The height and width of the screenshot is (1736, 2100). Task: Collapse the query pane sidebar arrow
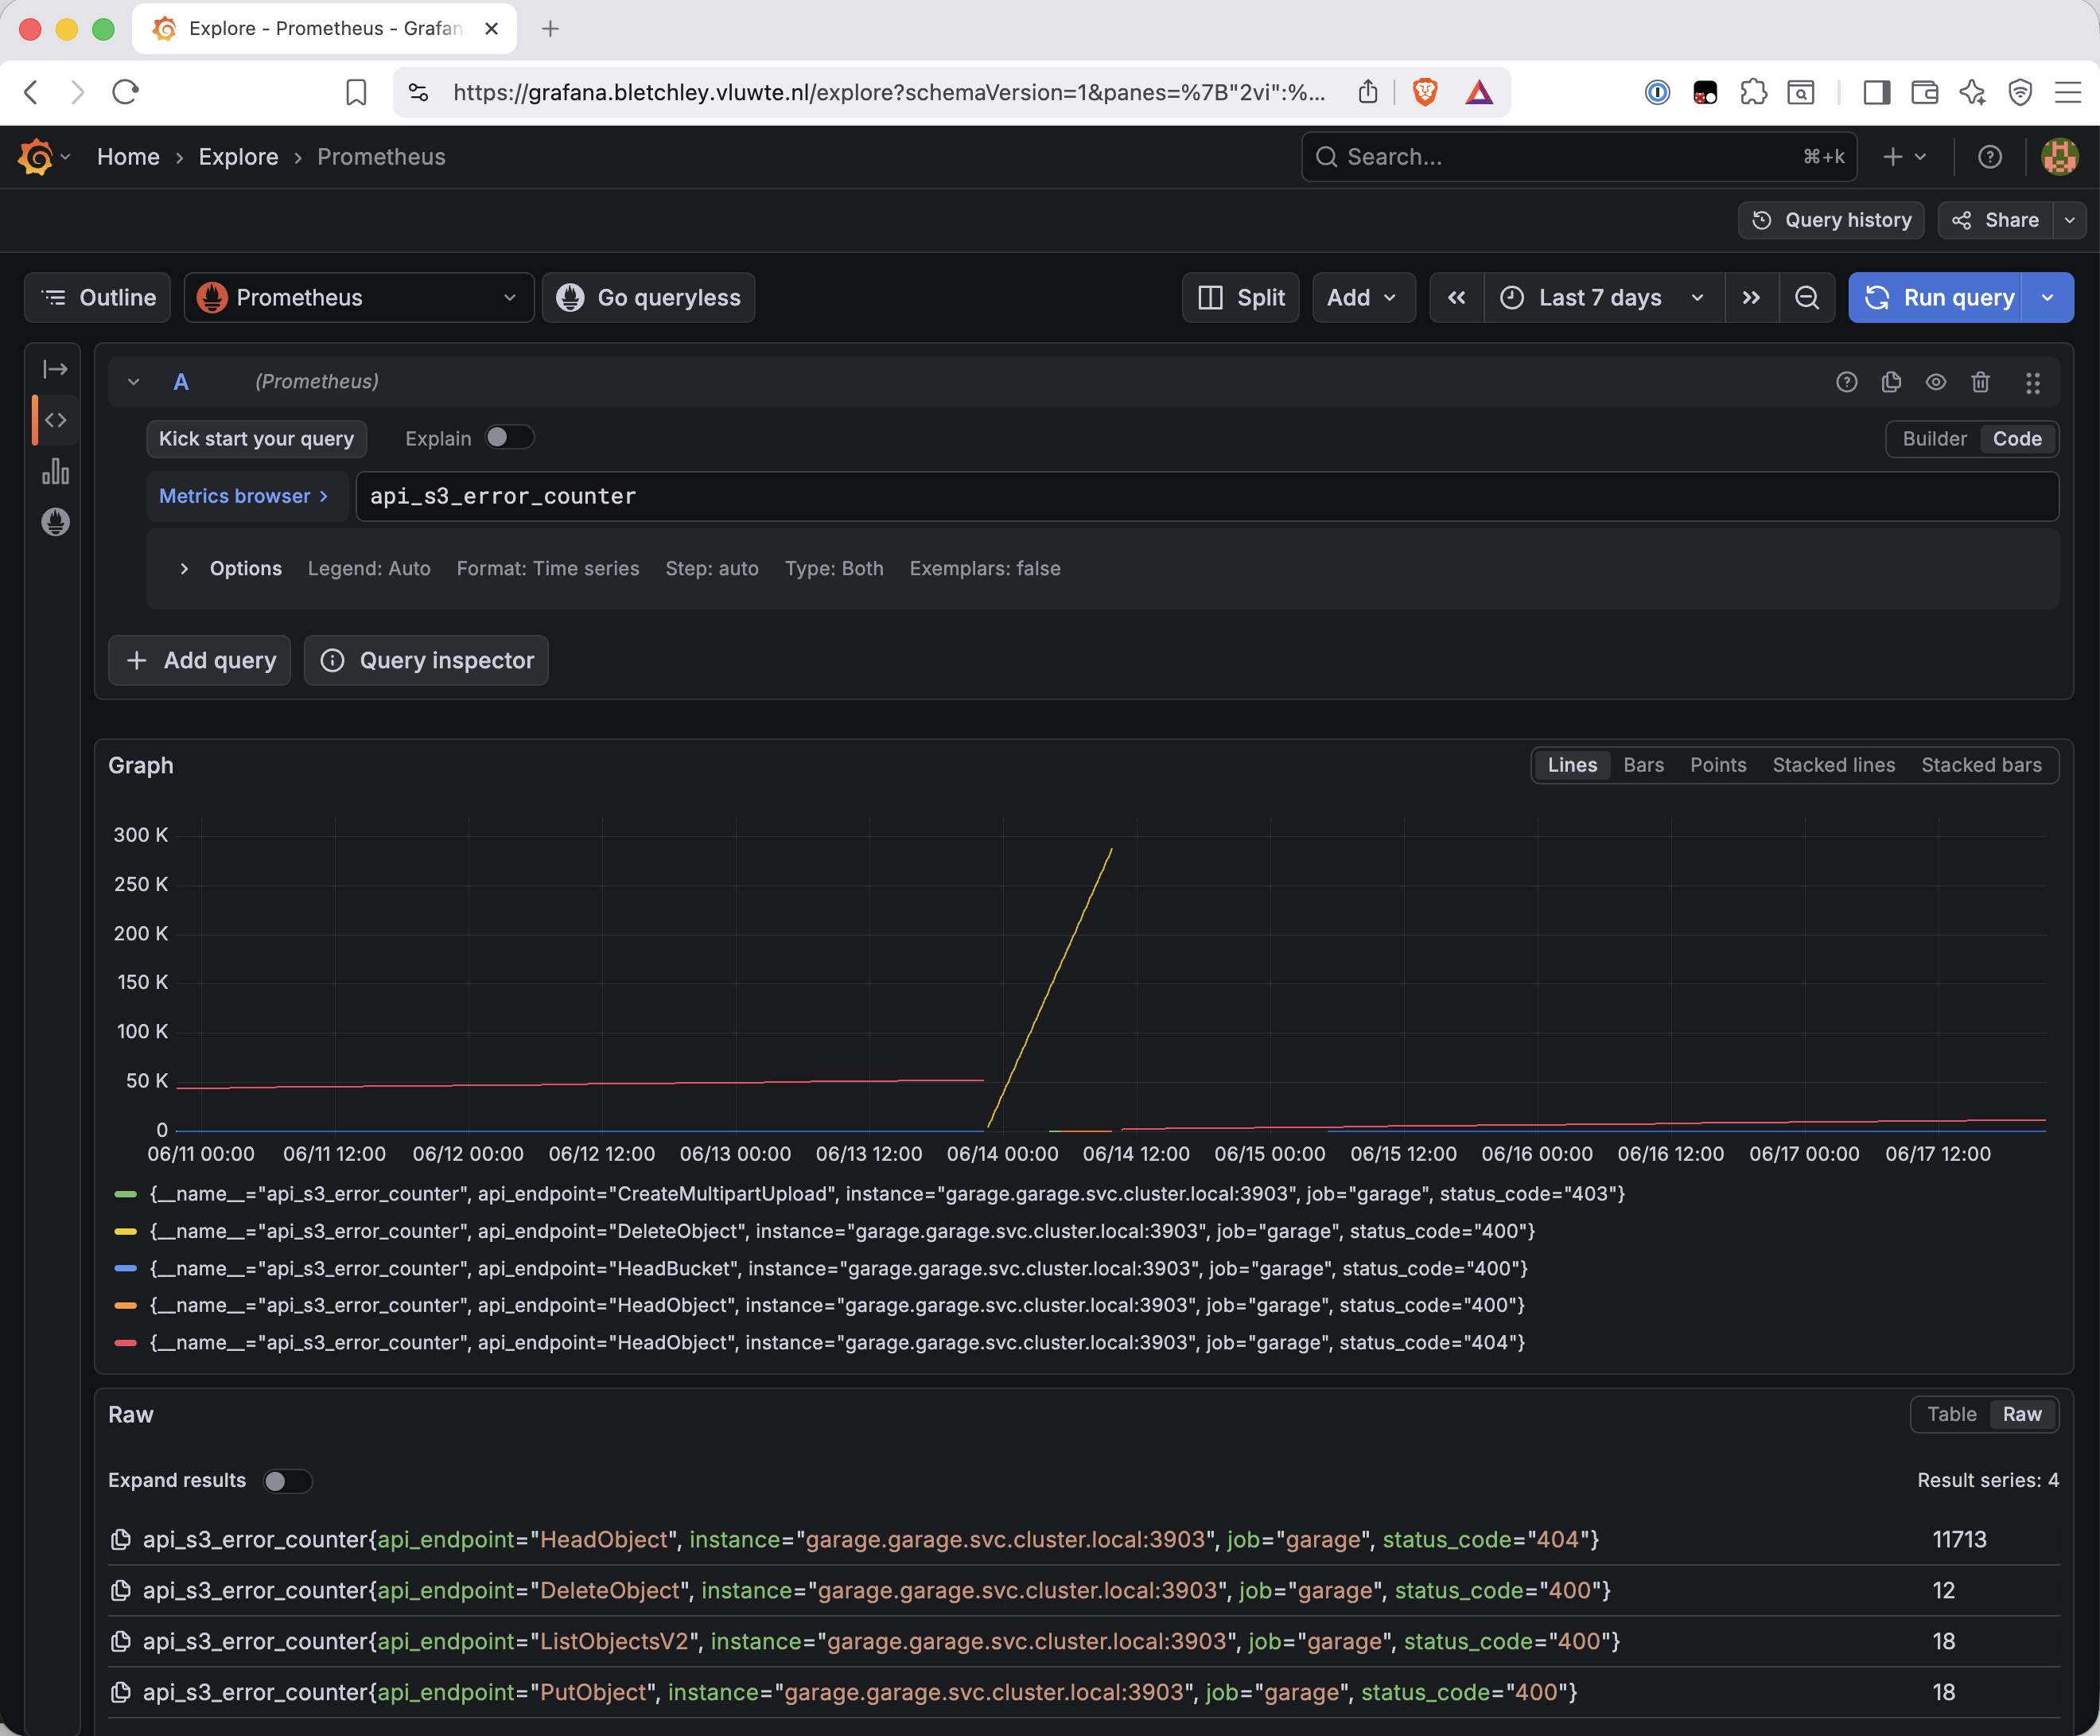click(56, 369)
